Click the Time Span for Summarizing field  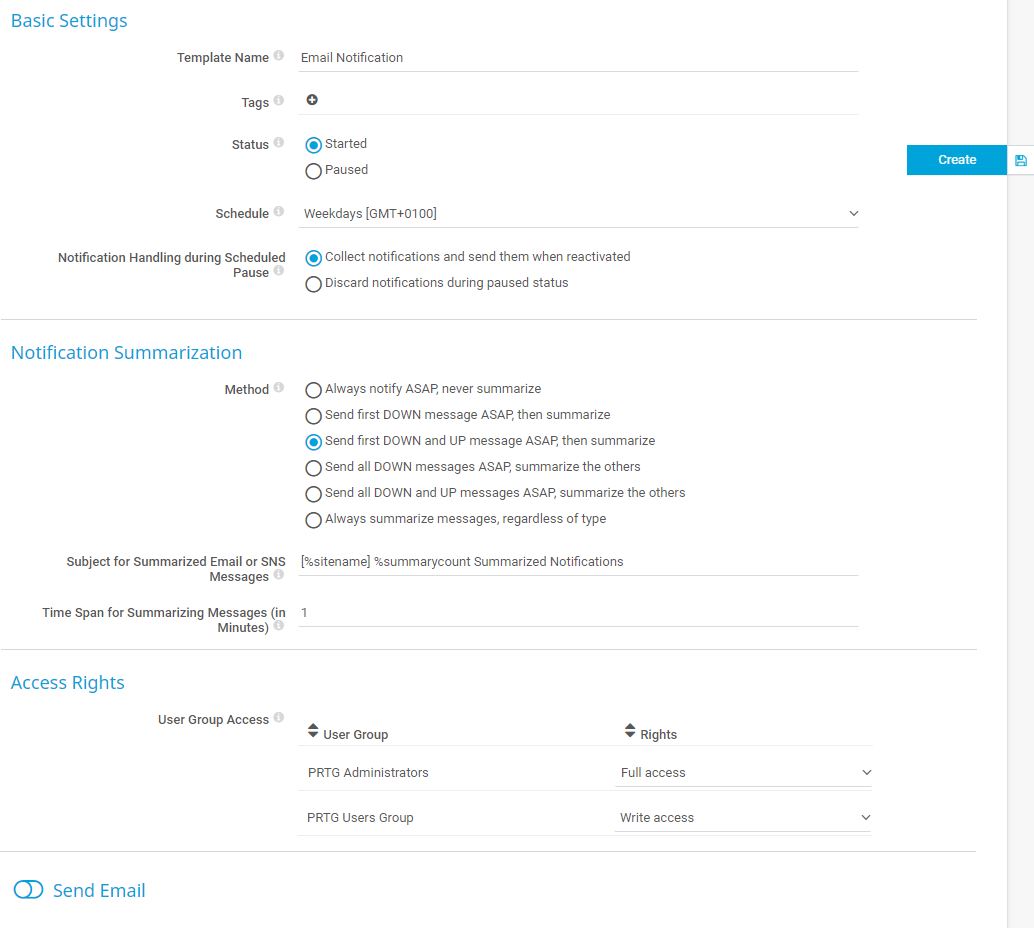pos(578,612)
